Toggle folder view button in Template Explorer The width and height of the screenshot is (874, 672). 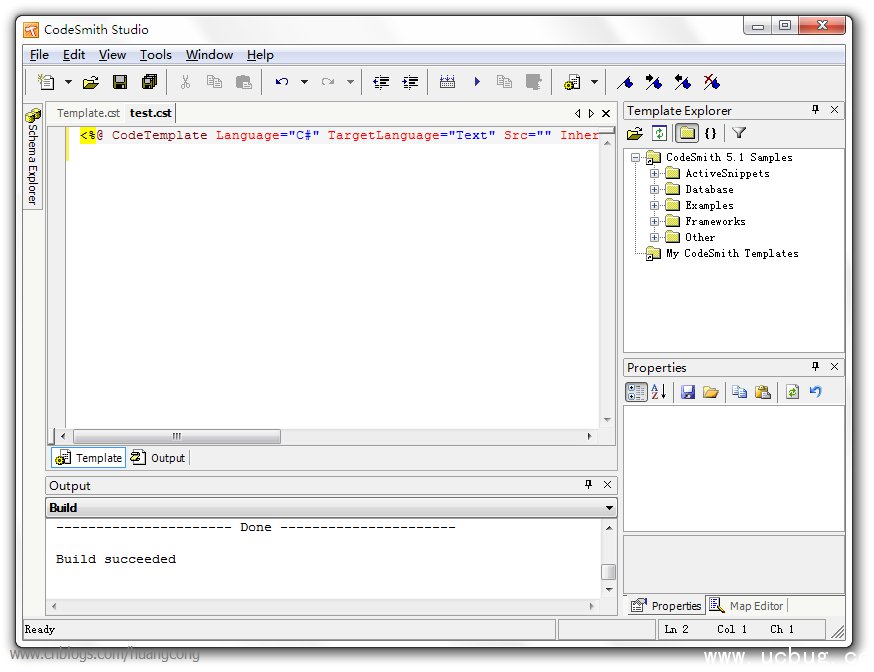pyautogui.click(x=687, y=133)
